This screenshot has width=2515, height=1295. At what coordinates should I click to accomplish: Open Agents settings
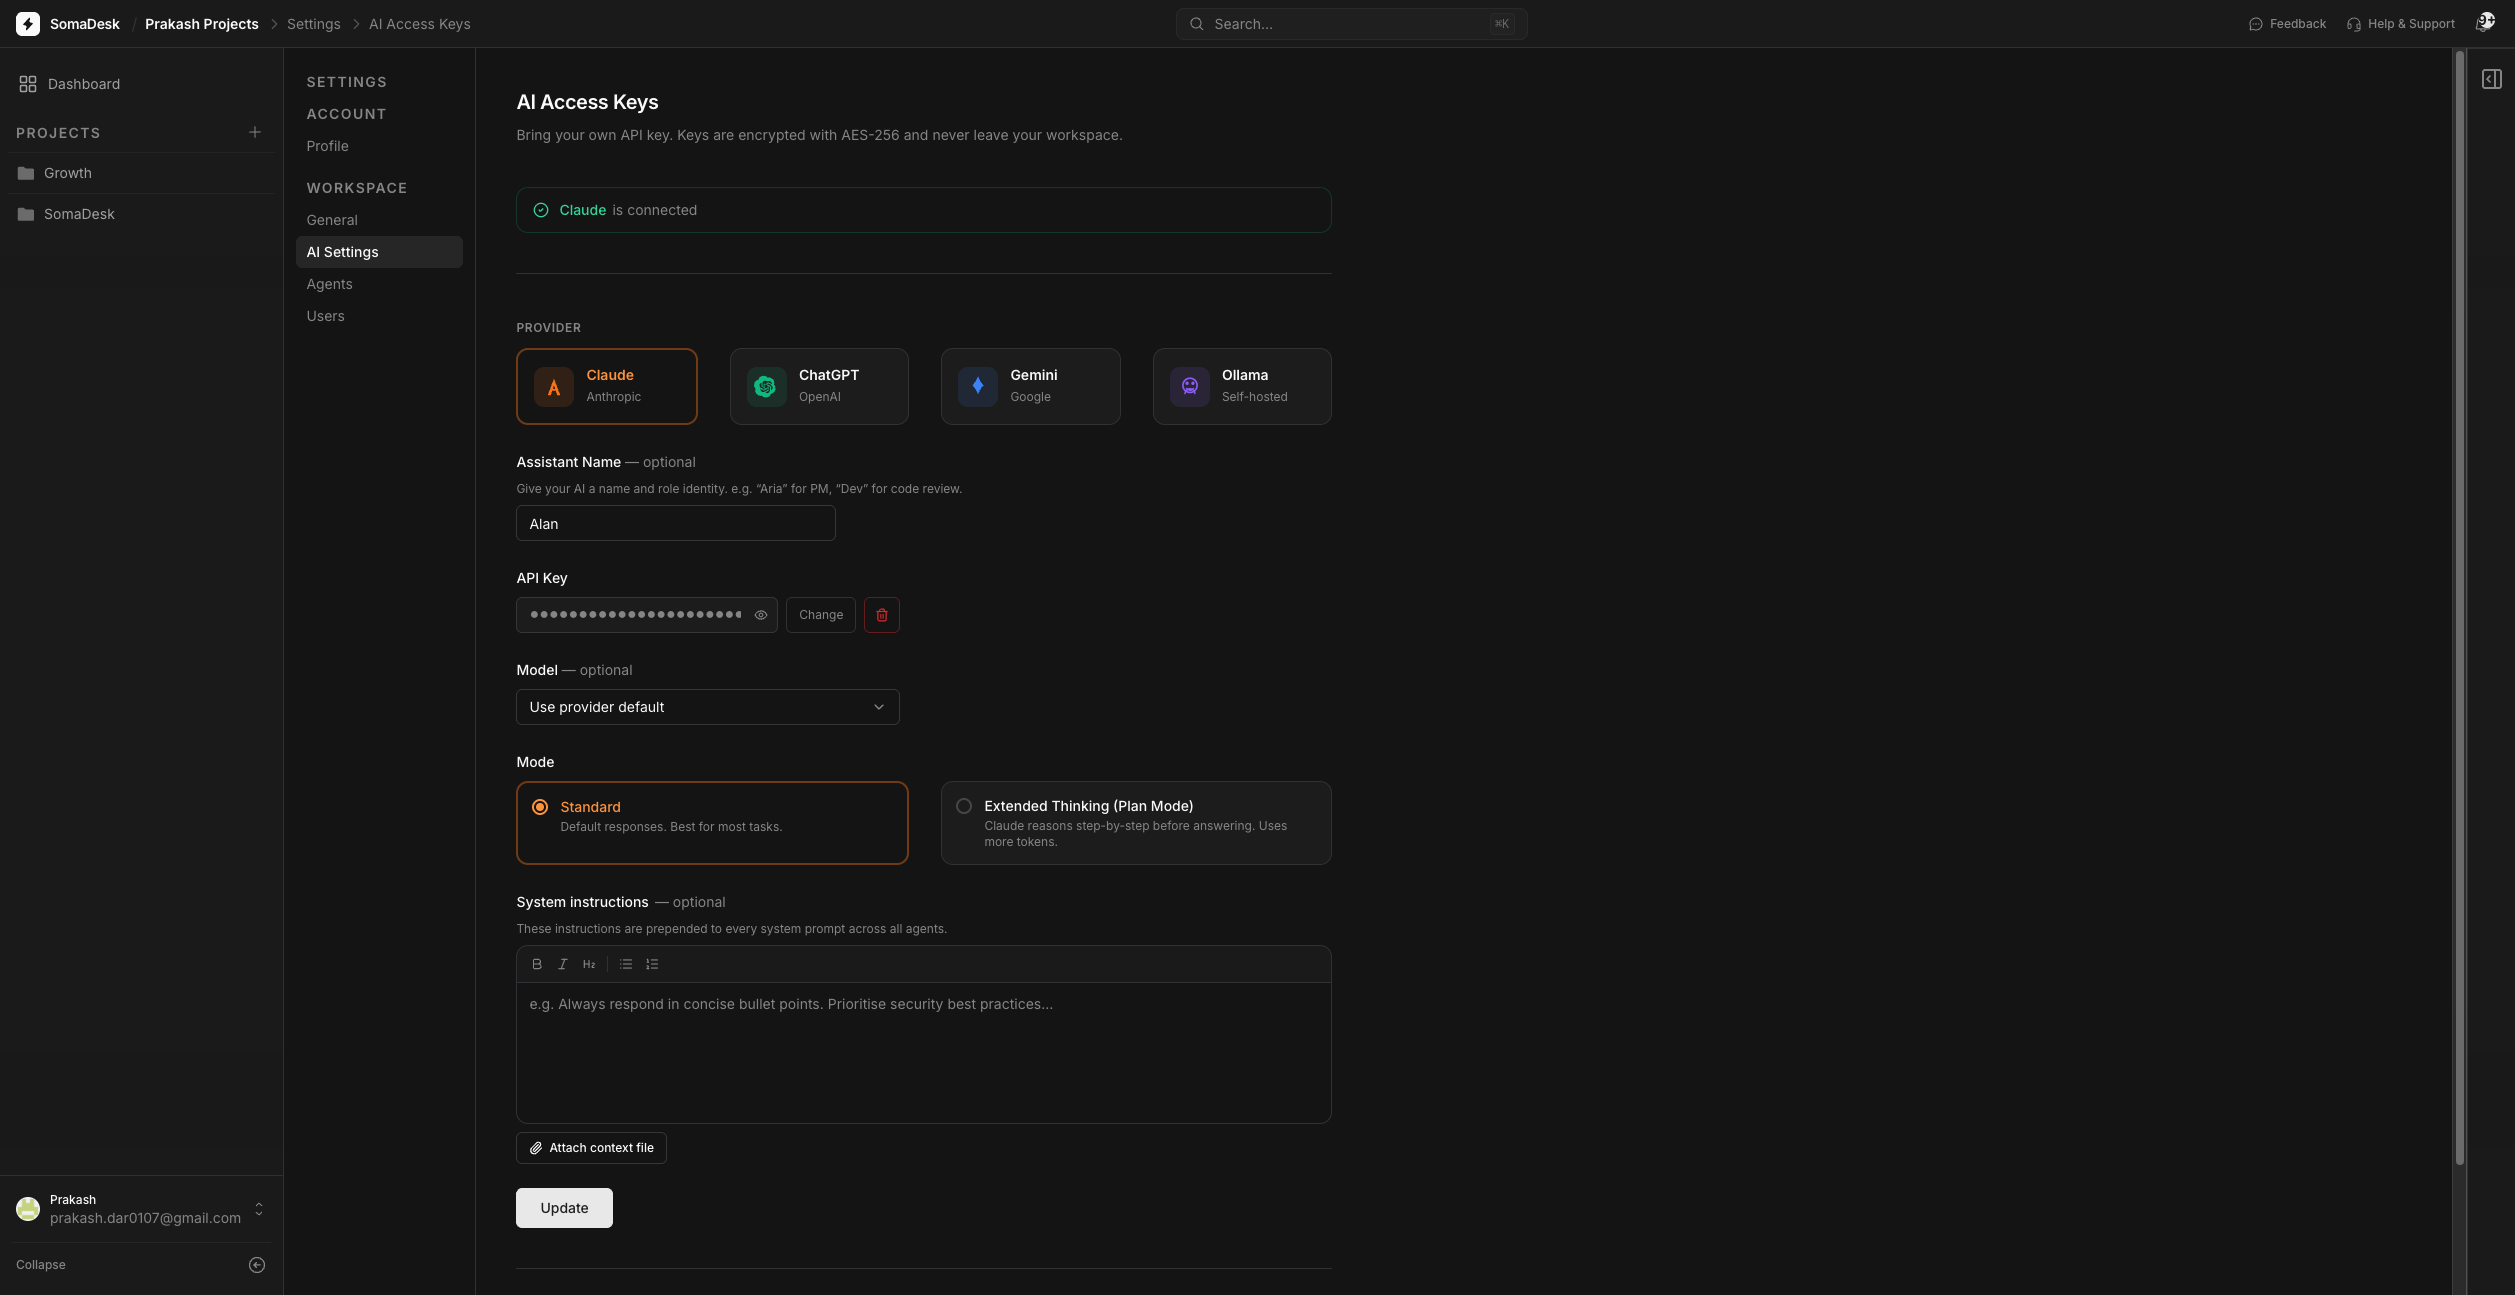click(330, 284)
